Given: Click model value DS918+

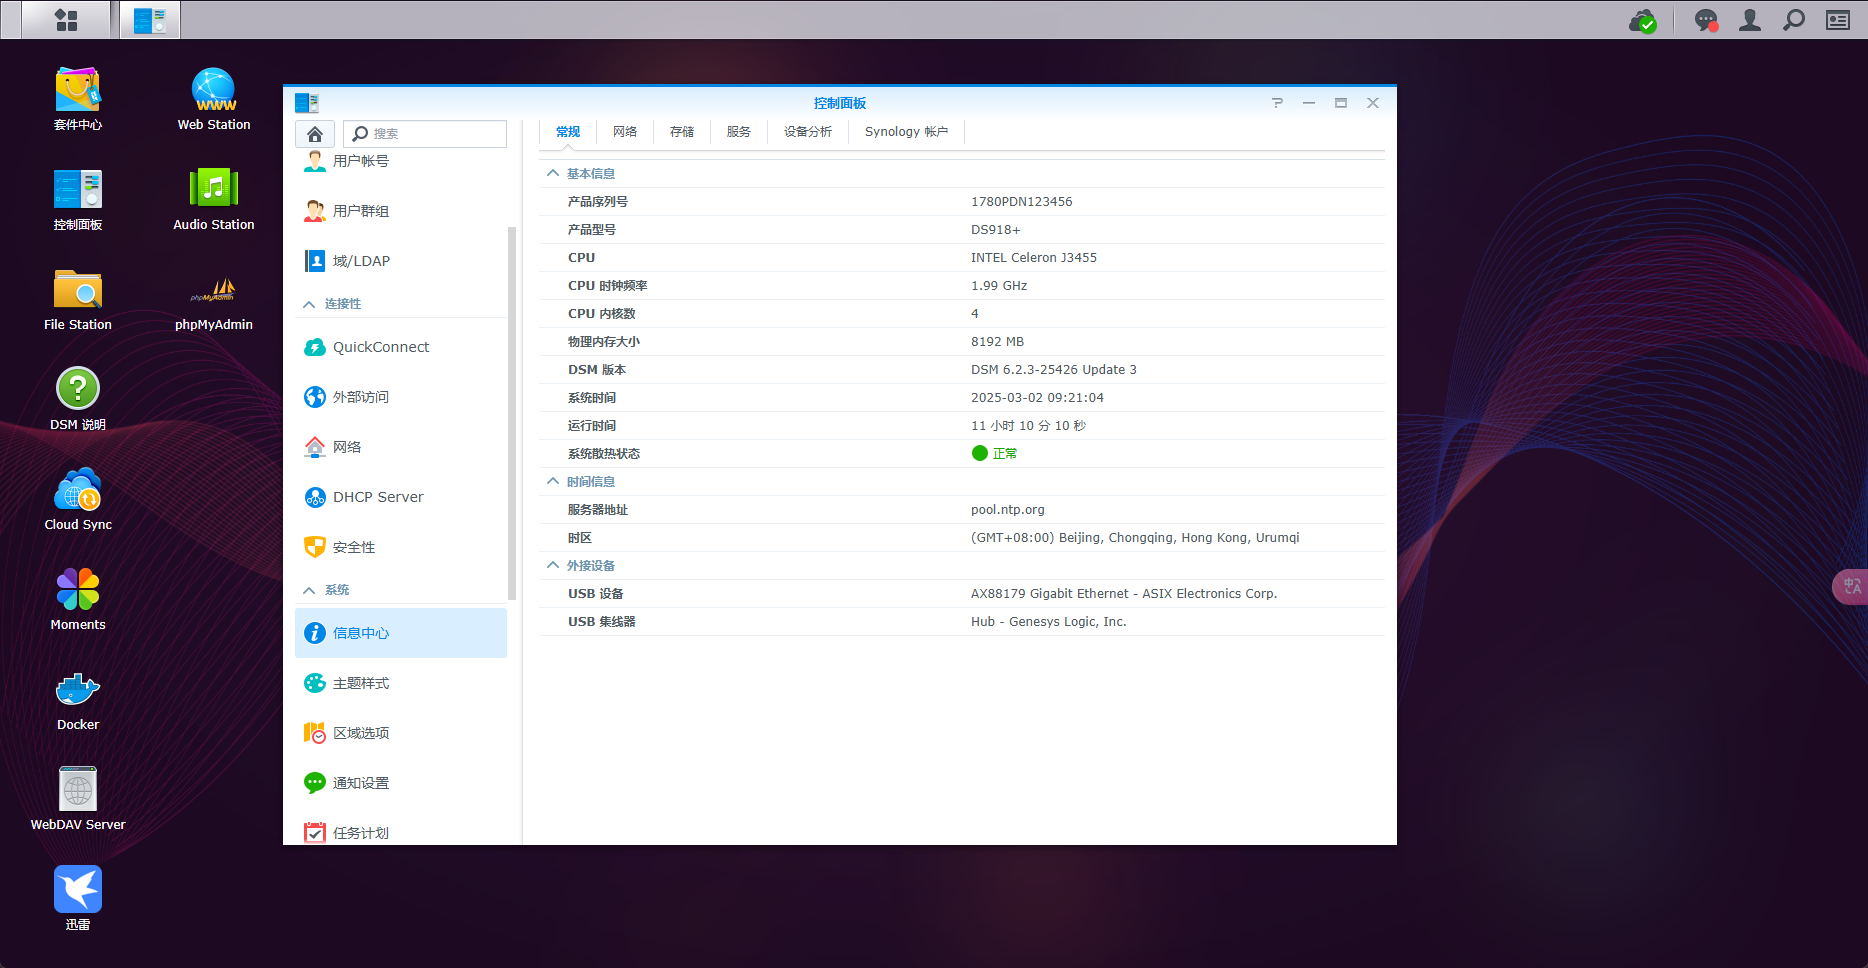Looking at the screenshot, I should coord(996,230).
